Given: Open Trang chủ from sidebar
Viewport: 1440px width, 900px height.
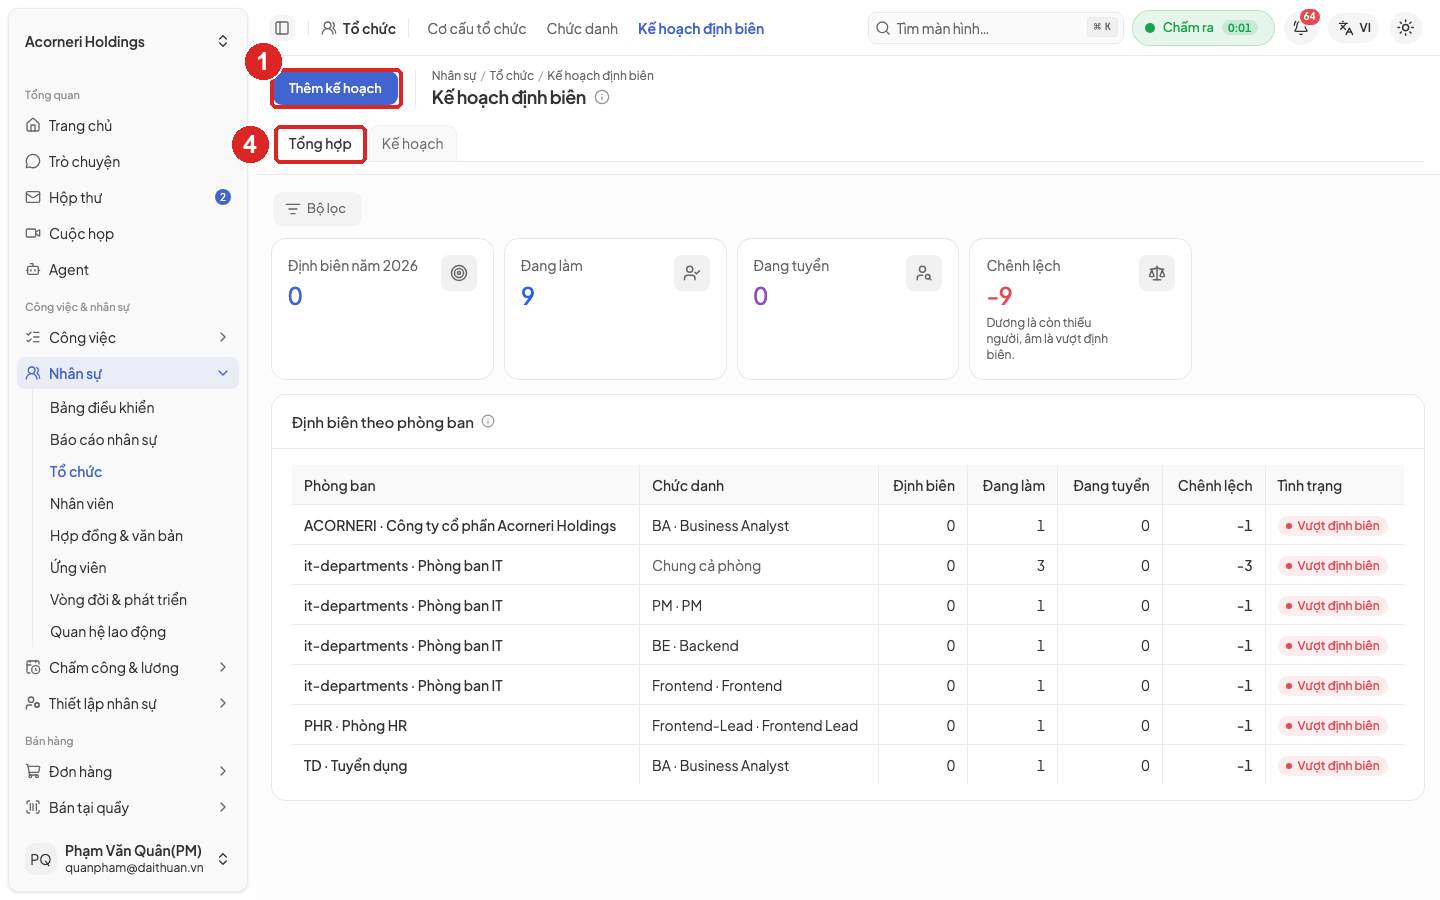Looking at the screenshot, I should [x=128, y=126].
